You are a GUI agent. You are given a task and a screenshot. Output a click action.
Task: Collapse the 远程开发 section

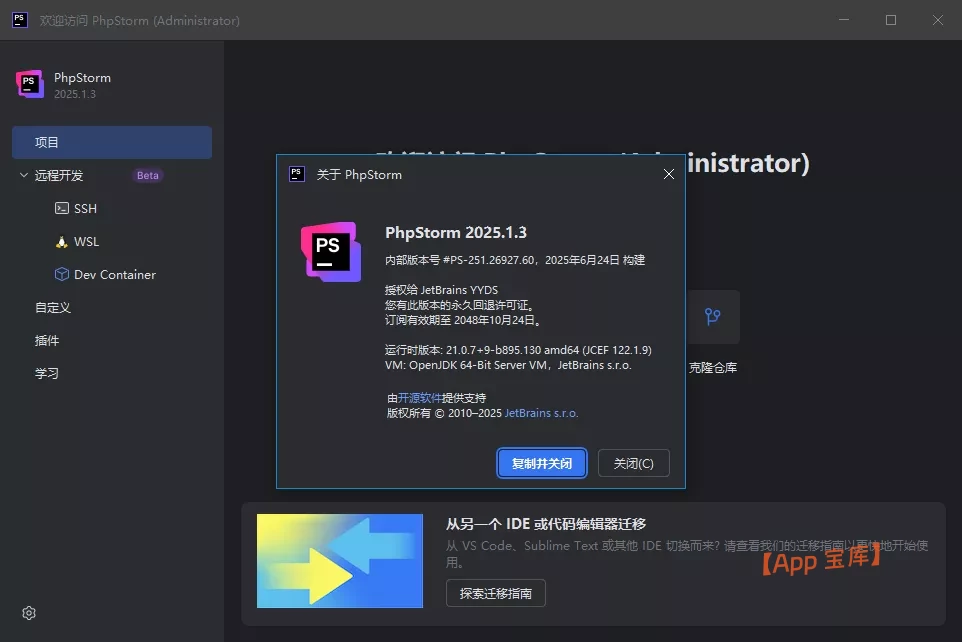23,175
